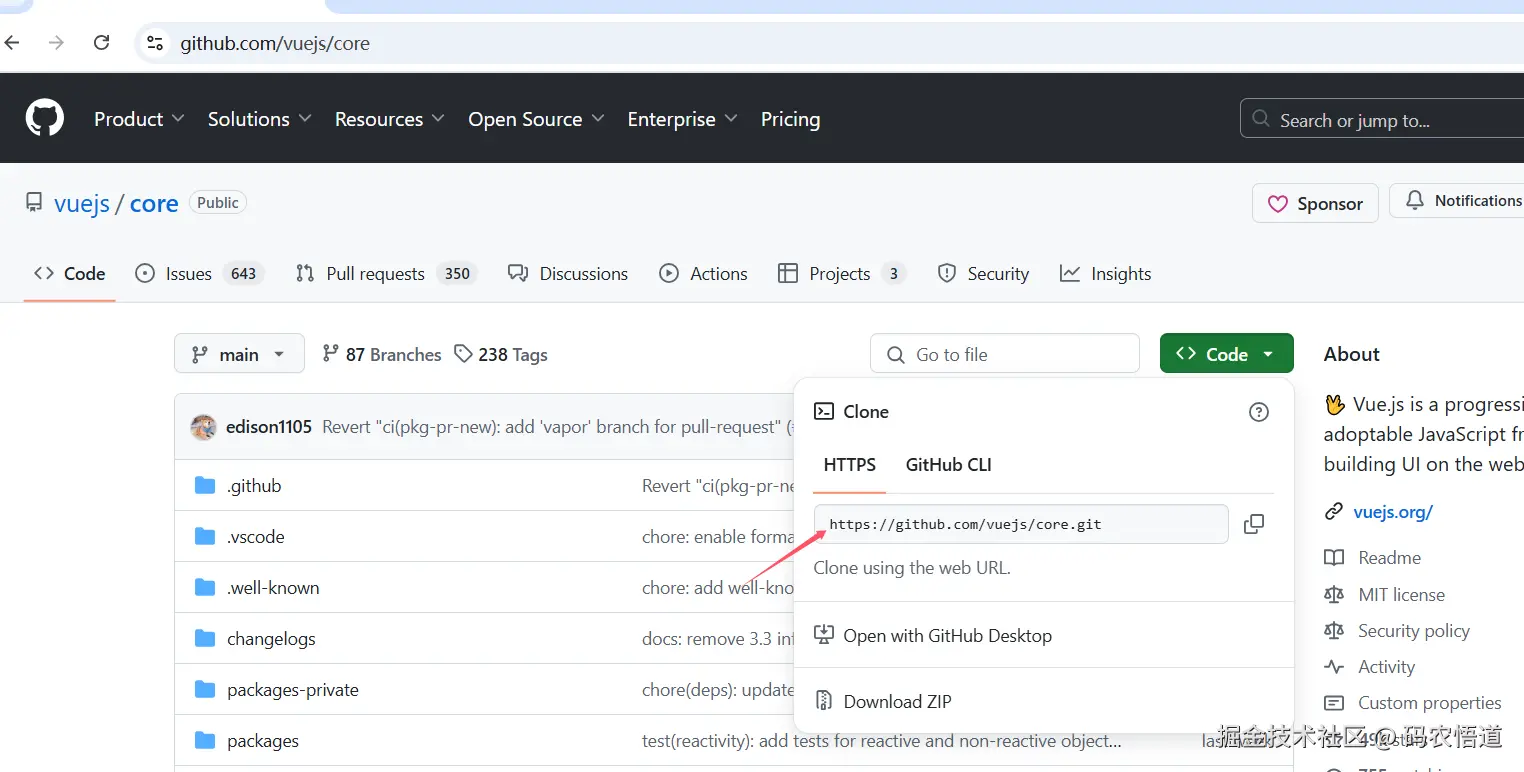Open the .github folder

(254, 486)
